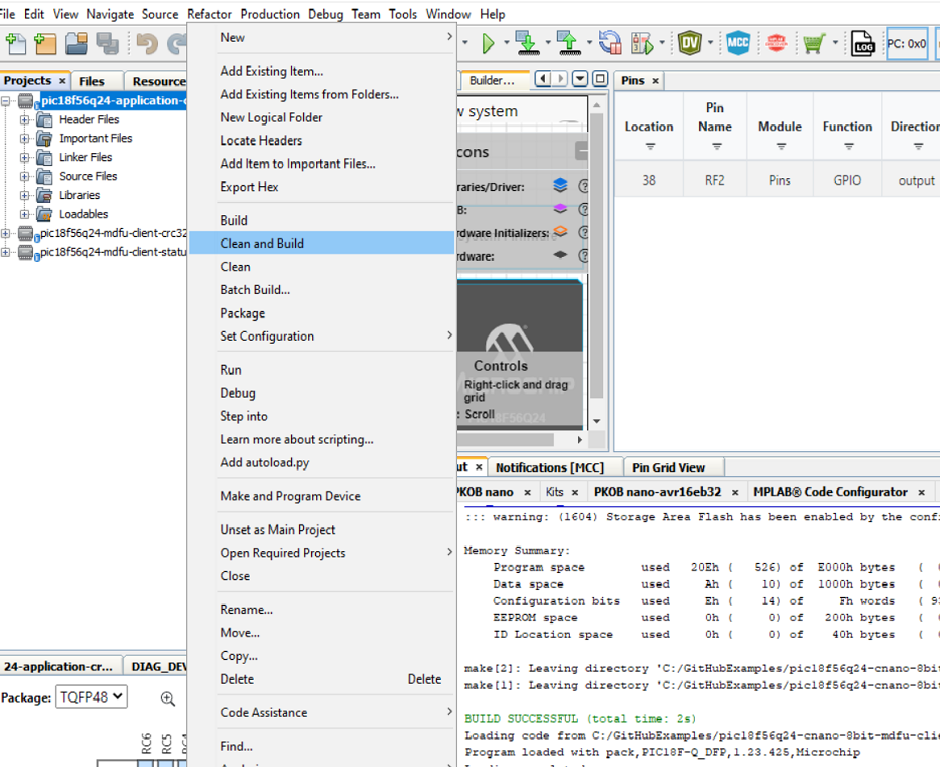Expand the Loadables folder
Viewport: 940px width, 767px height.
[x=24, y=214]
